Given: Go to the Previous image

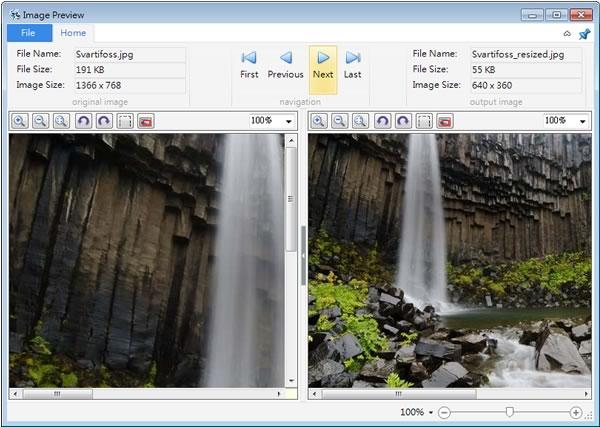Looking at the screenshot, I should click(285, 65).
